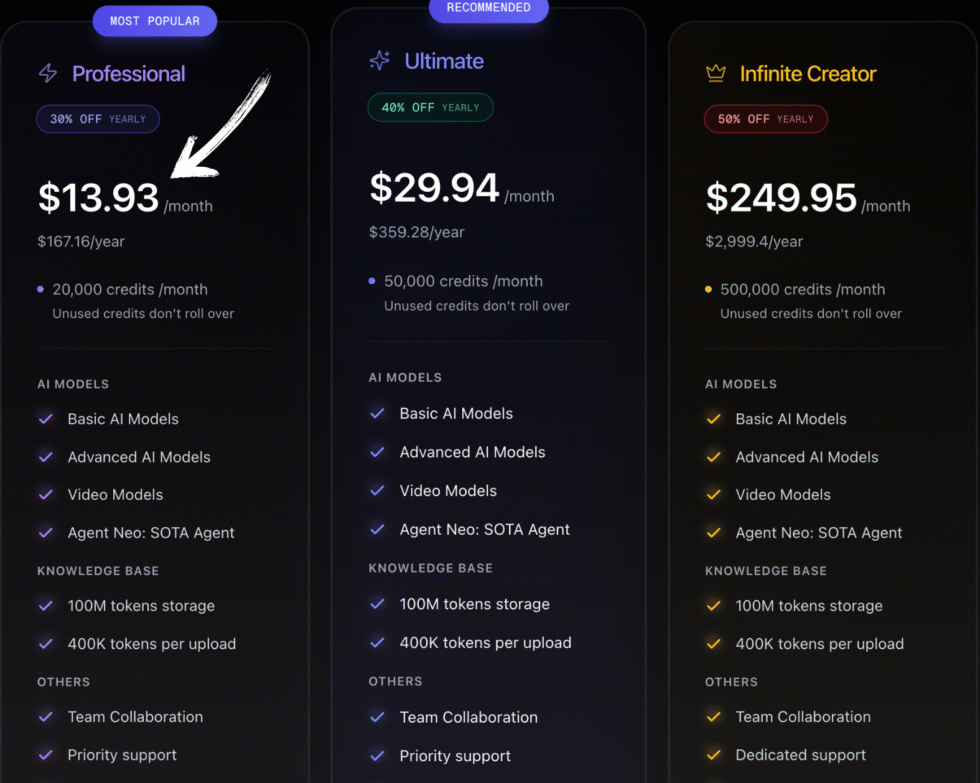Select the Ultimate plan sparkle icon
The width and height of the screenshot is (980, 783).
[378, 62]
